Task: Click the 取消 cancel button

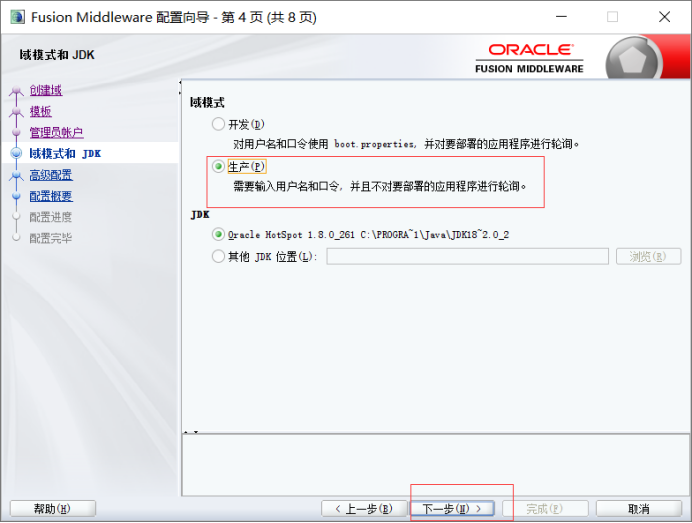Action: pyautogui.click(x=640, y=509)
